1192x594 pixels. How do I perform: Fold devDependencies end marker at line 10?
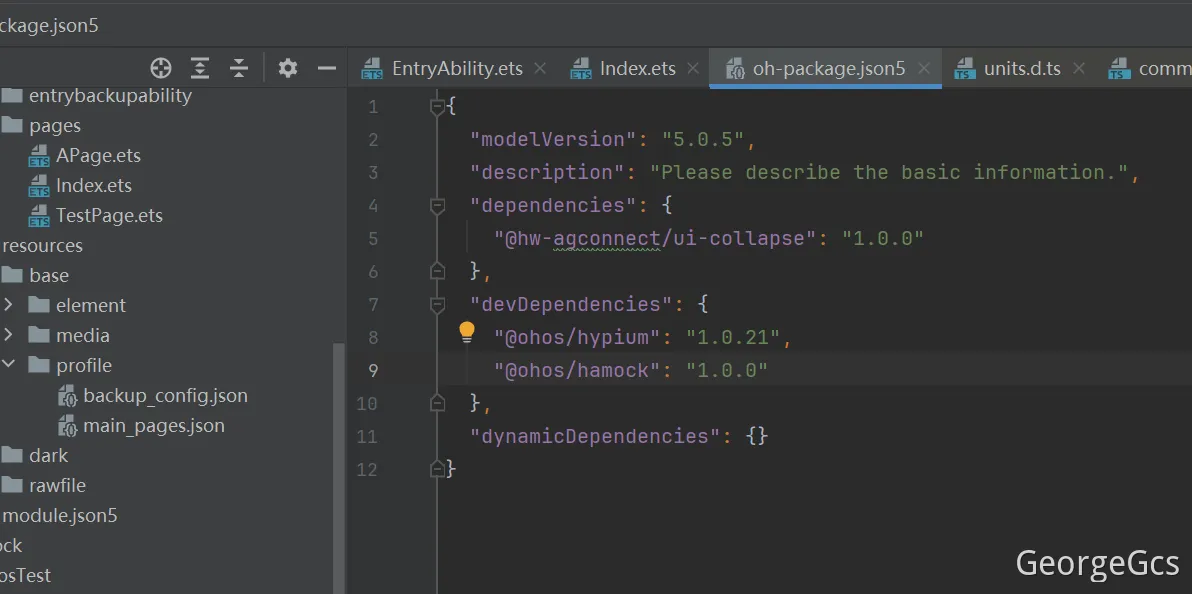437,403
